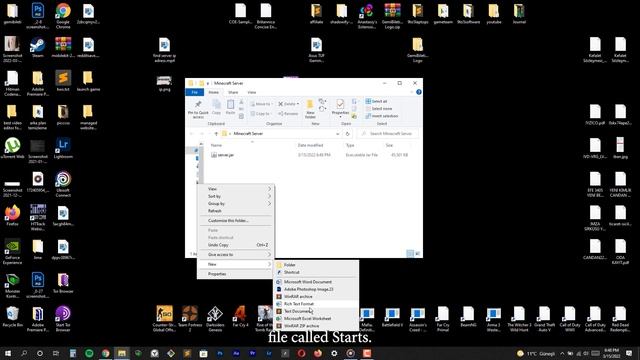The width and height of the screenshot is (640, 360).
Task: Click the Minecraft Server address path
Action: (x=248, y=133)
